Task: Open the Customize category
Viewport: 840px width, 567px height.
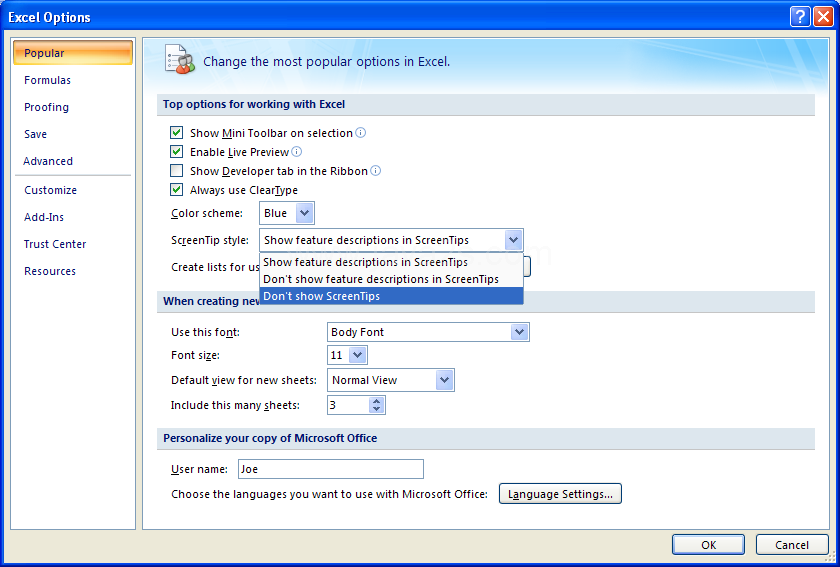Action: 50,190
